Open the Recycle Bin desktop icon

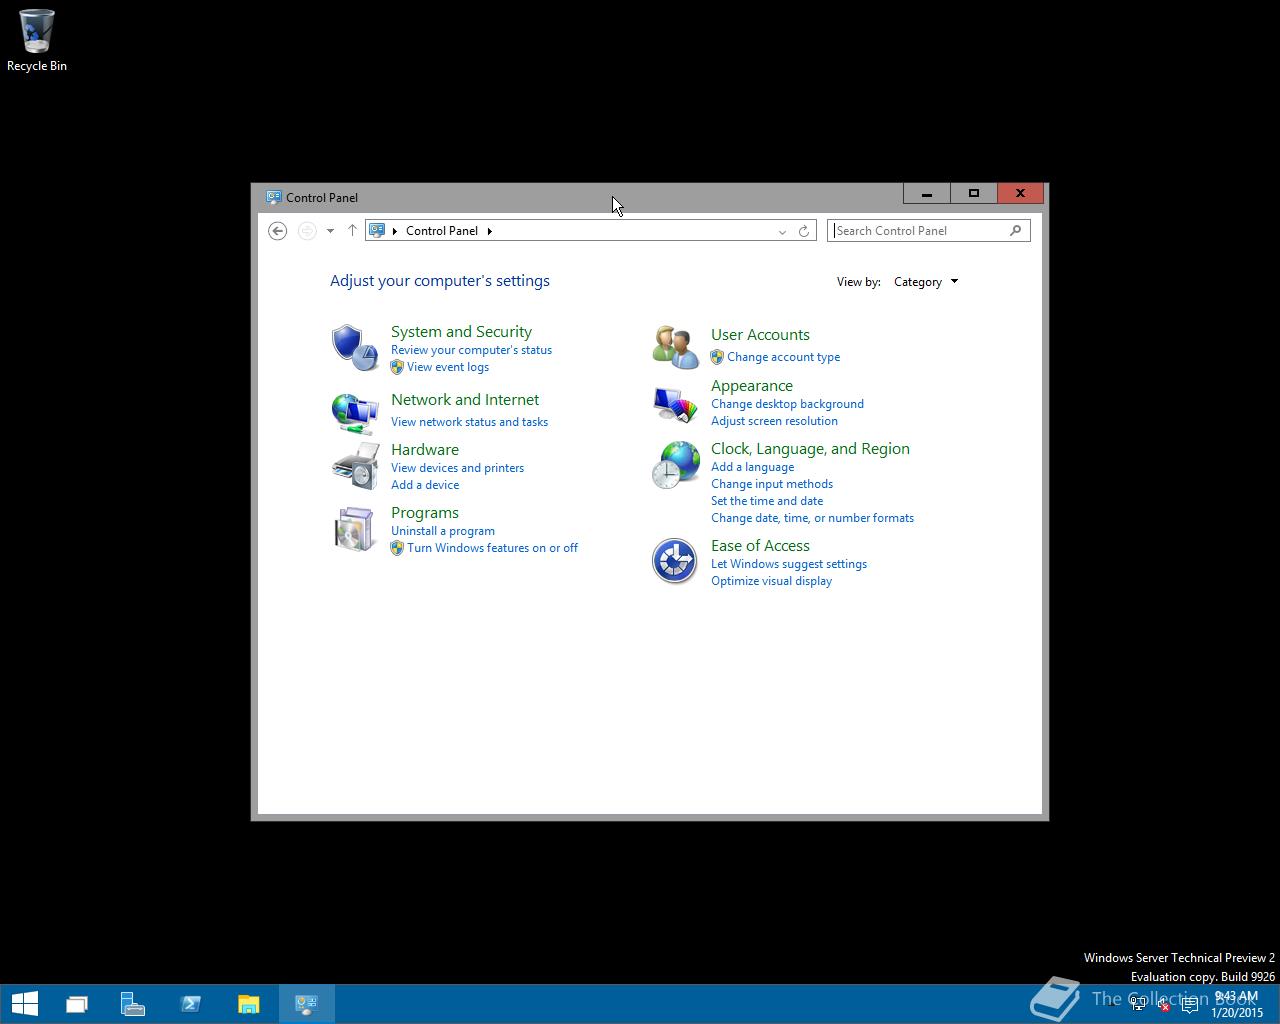click(x=37, y=41)
